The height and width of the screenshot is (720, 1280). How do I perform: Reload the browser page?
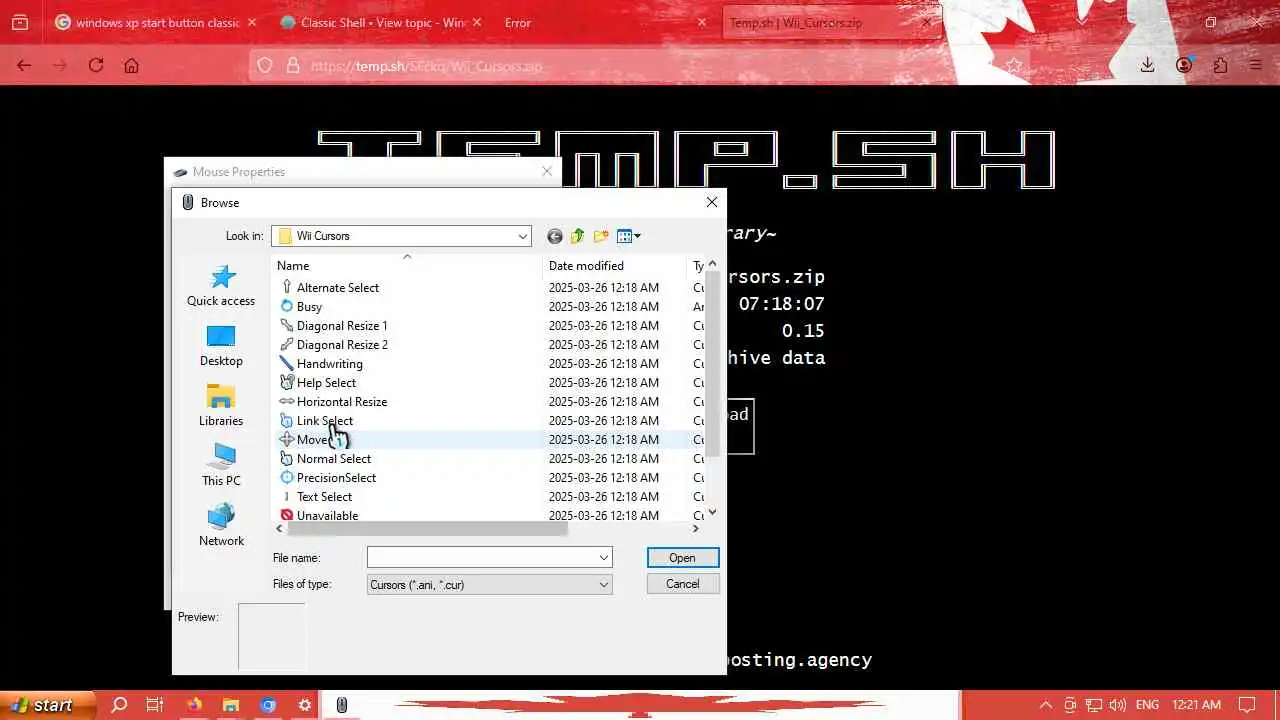[x=96, y=65]
